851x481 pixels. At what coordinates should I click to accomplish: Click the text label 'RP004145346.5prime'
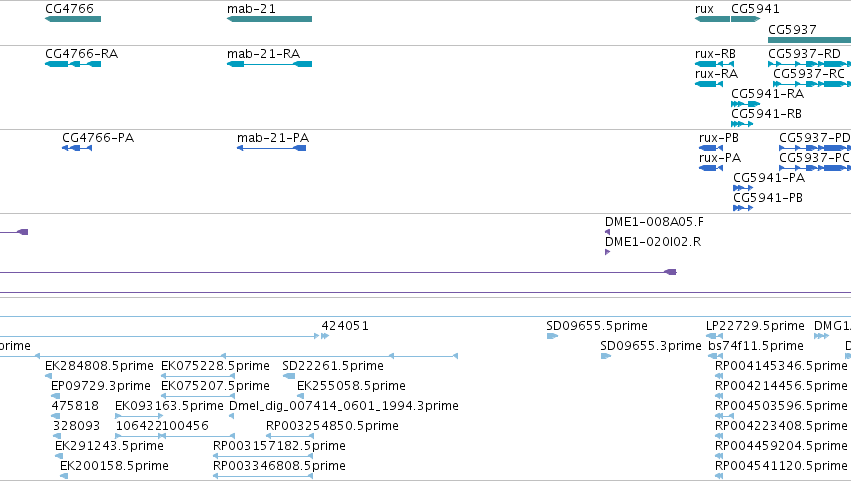click(x=781, y=366)
